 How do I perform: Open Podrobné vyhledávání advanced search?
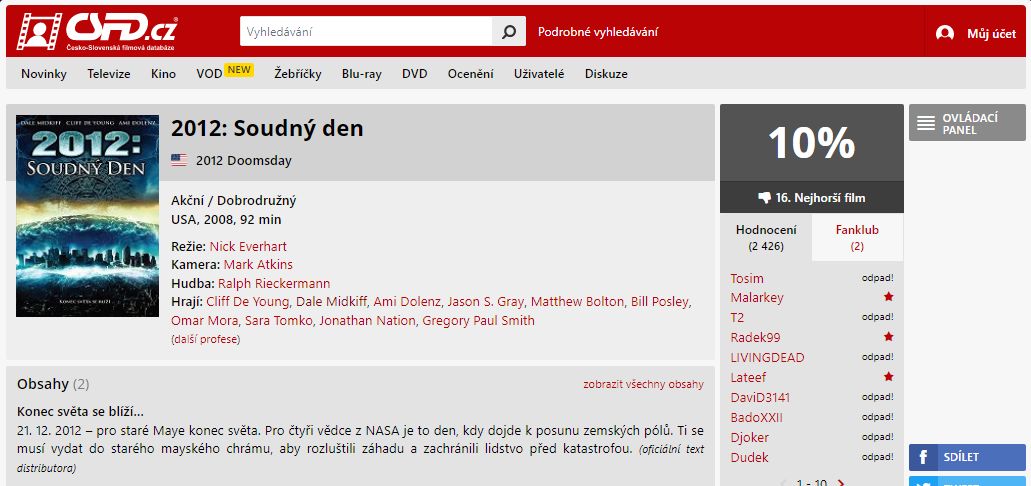pyautogui.click(x=598, y=32)
